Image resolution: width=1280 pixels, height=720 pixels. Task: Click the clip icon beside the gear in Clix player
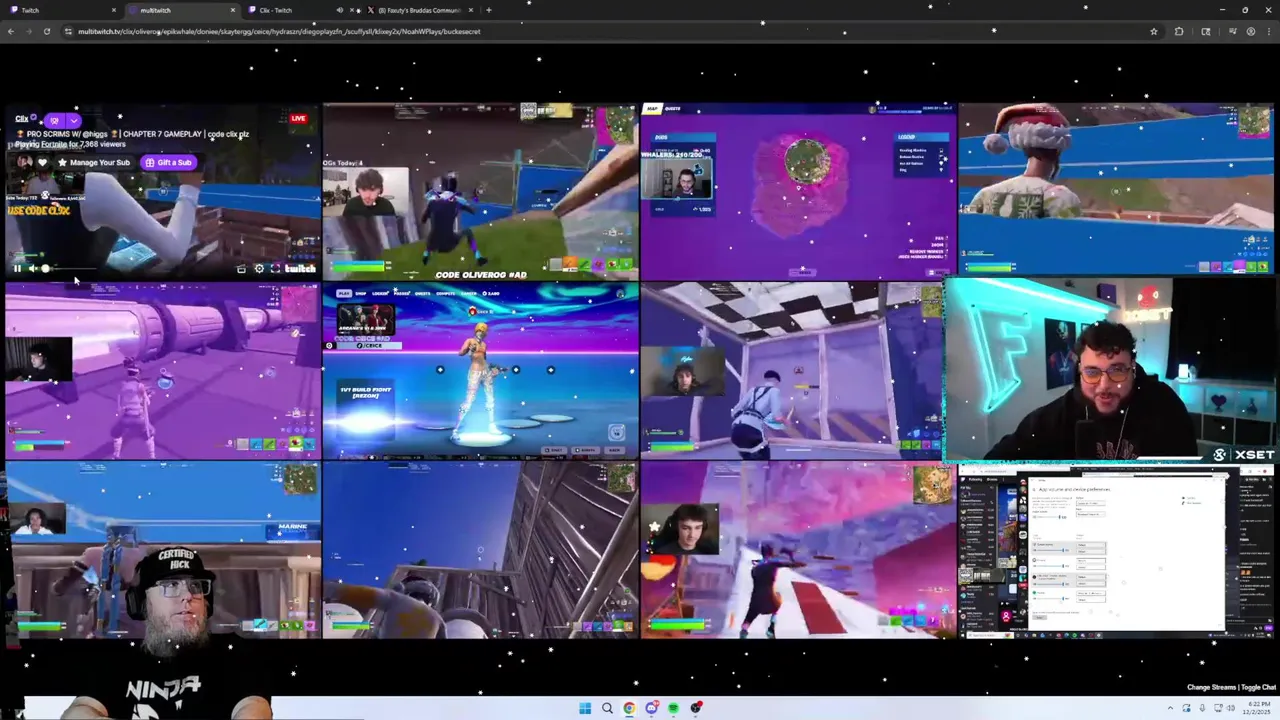(241, 268)
